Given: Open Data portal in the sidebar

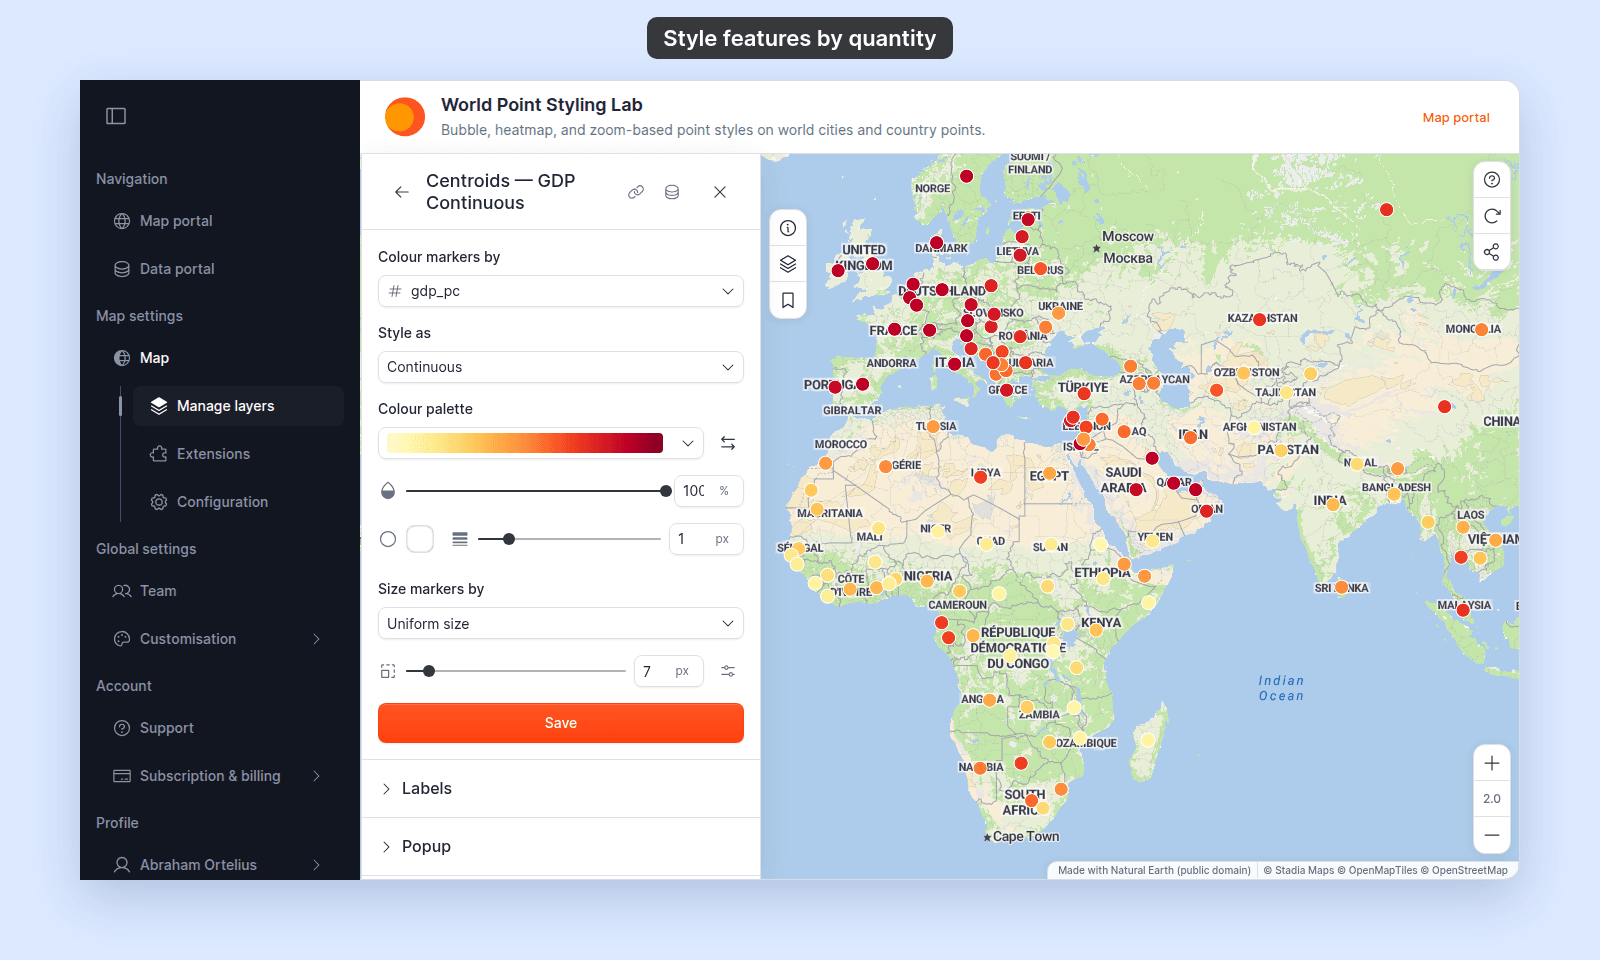Looking at the screenshot, I should pyautogui.click(x=220, y=269).
